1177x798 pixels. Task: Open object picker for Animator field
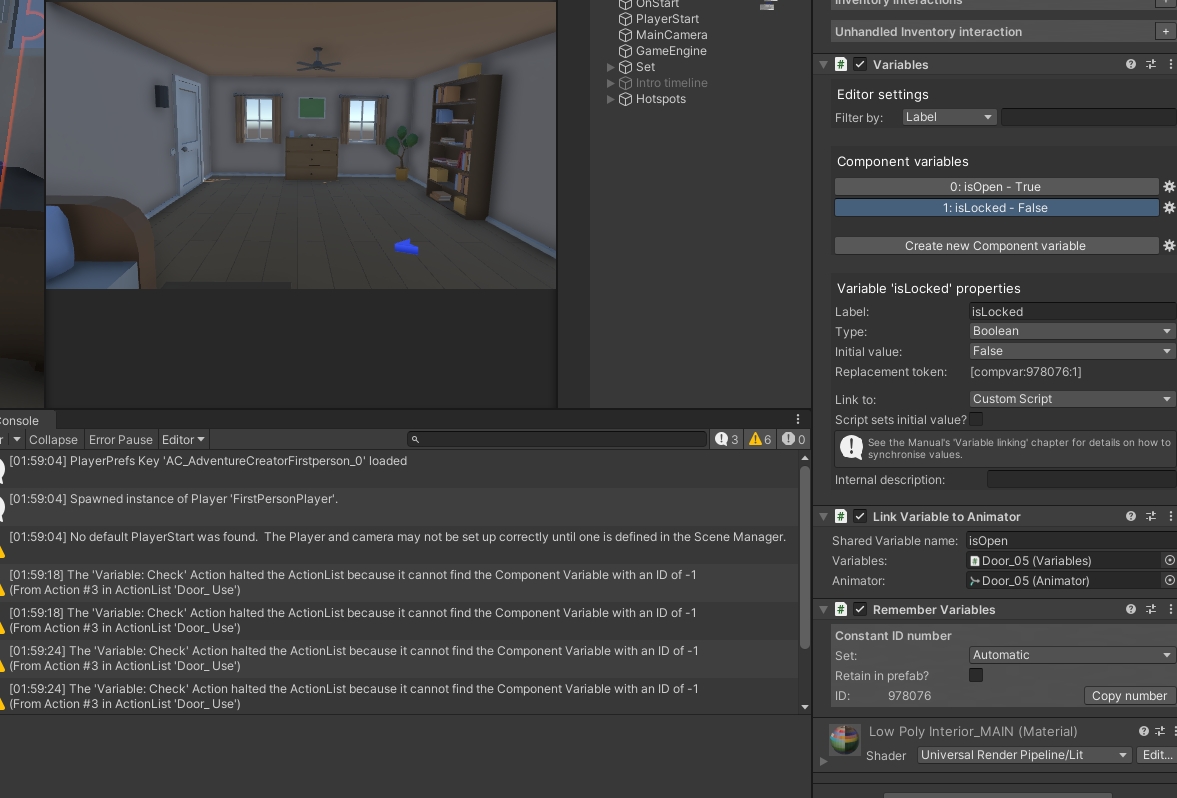pos(1169,580)
